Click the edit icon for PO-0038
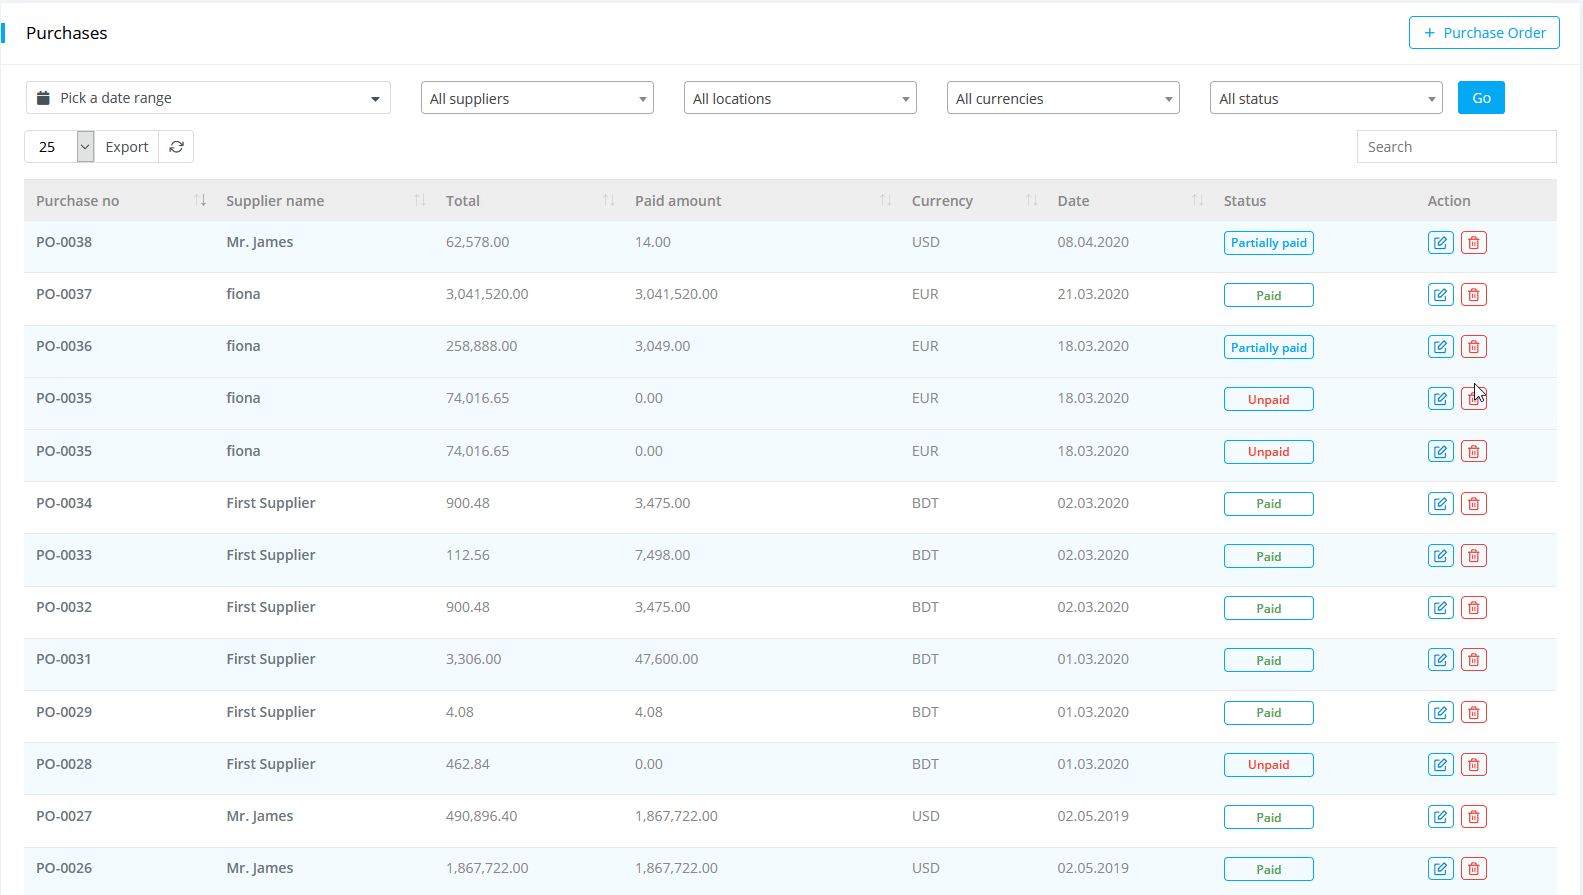The image size is (1583, 895). pyautogui.click(x=1440, y=243)
